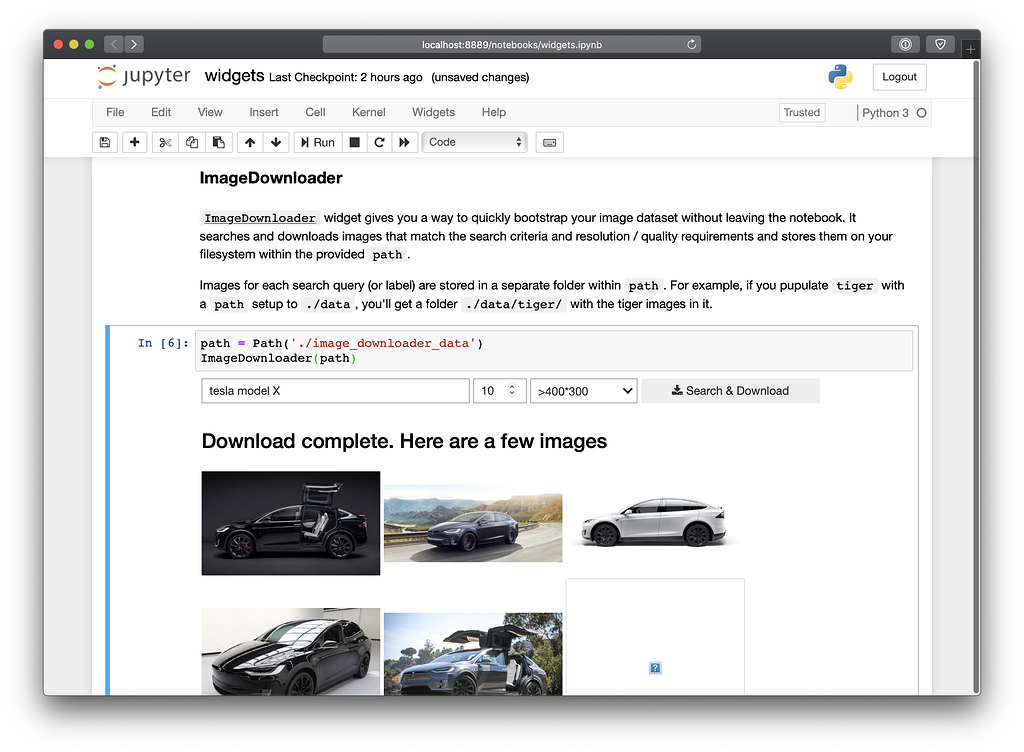Run the cell with the Run button
The width and height of the screenshot is (1024, 752).
click(317, 142)
